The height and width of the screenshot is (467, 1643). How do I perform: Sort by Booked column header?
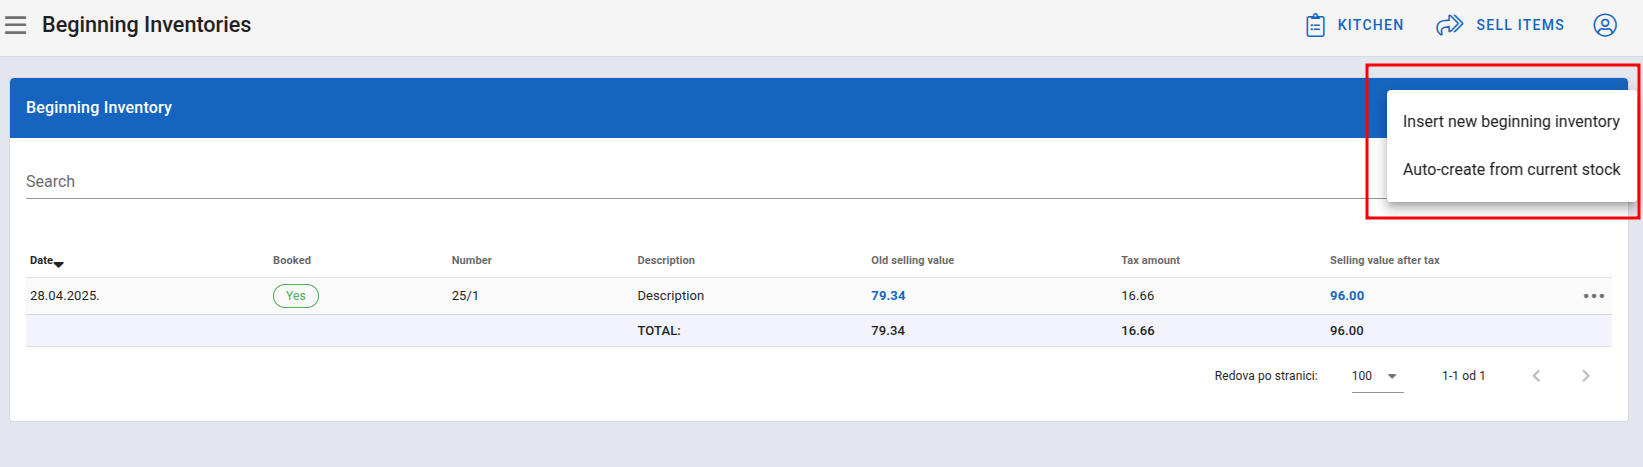(x=292, y=260)
